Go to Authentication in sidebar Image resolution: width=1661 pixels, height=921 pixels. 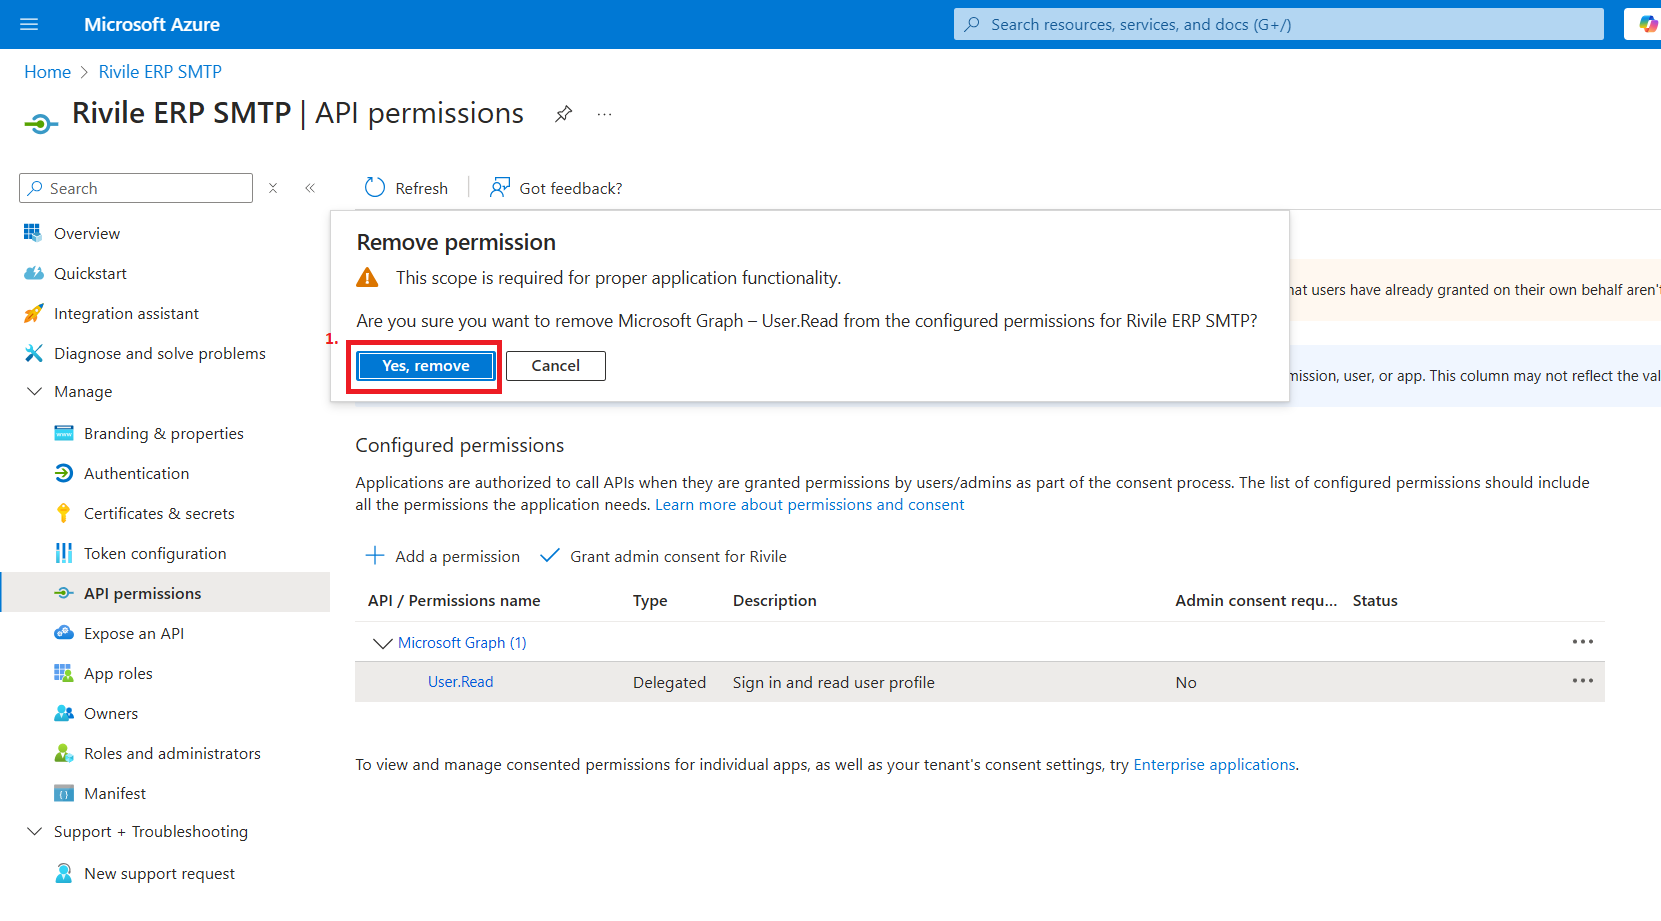[x=136, y=473]
